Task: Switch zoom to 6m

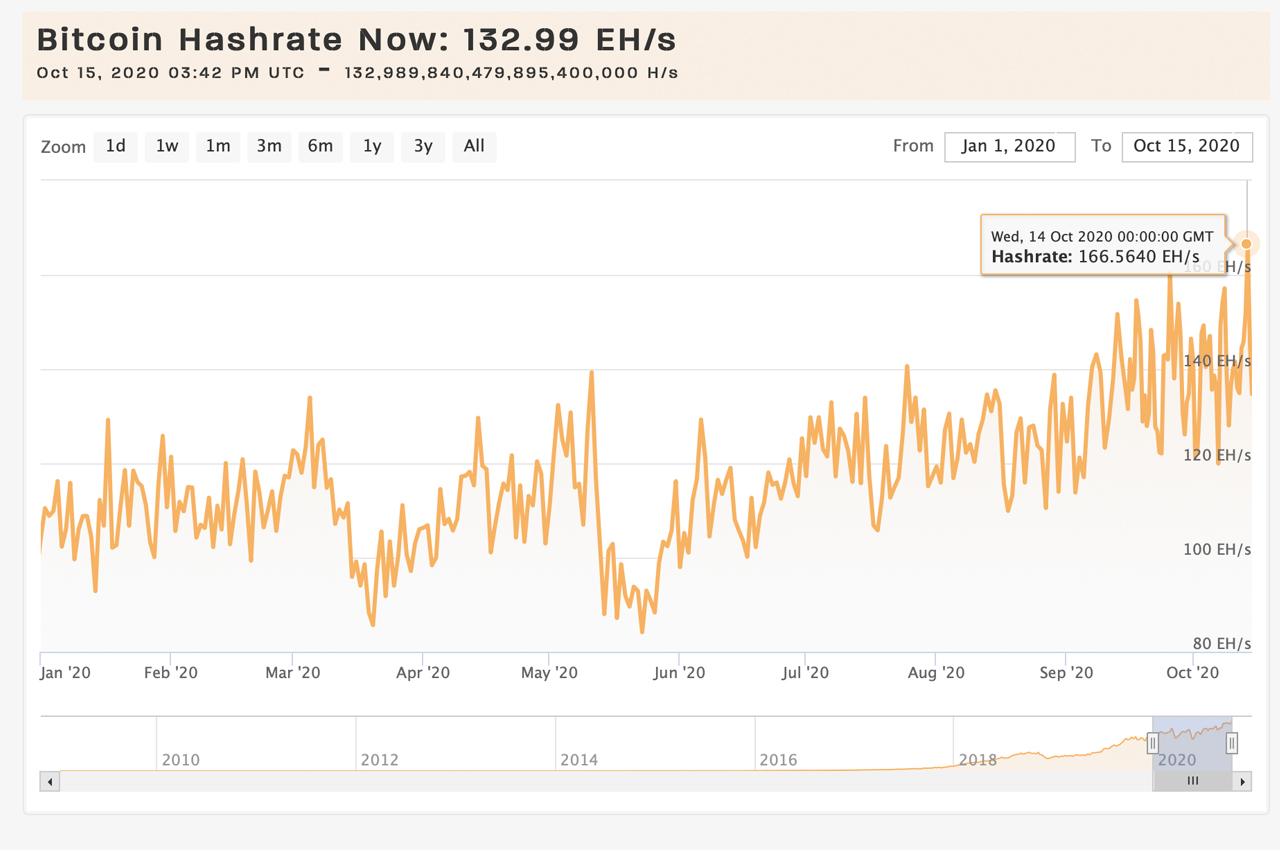Action: 320,146
